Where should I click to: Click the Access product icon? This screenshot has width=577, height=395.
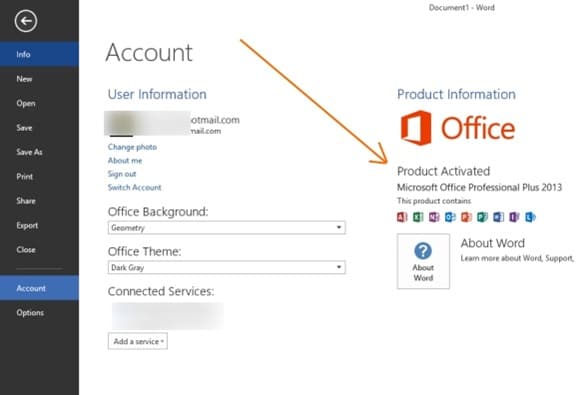[402, 217]
